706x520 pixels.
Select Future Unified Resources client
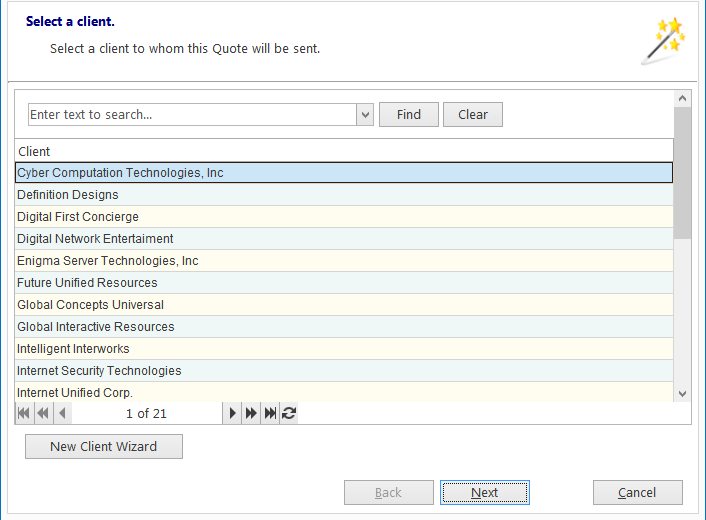click(x=344, y=283)
